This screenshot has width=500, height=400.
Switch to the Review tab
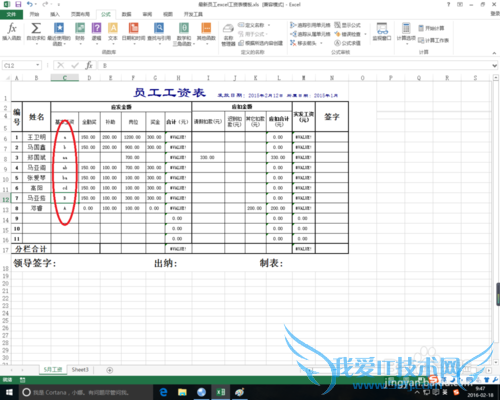pyautogui.click(x=147, y=14)
